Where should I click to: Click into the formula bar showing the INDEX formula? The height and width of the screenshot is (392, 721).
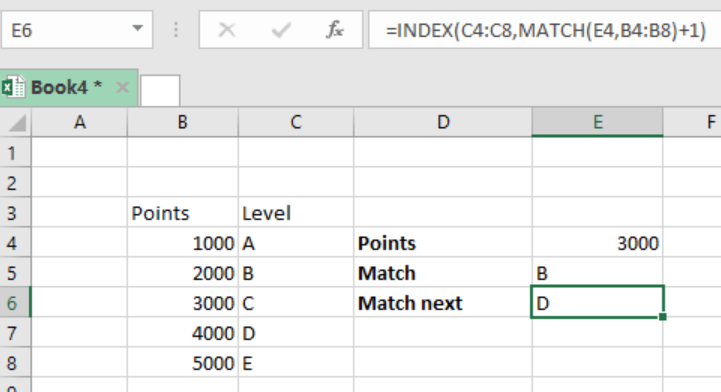(545, 30)
